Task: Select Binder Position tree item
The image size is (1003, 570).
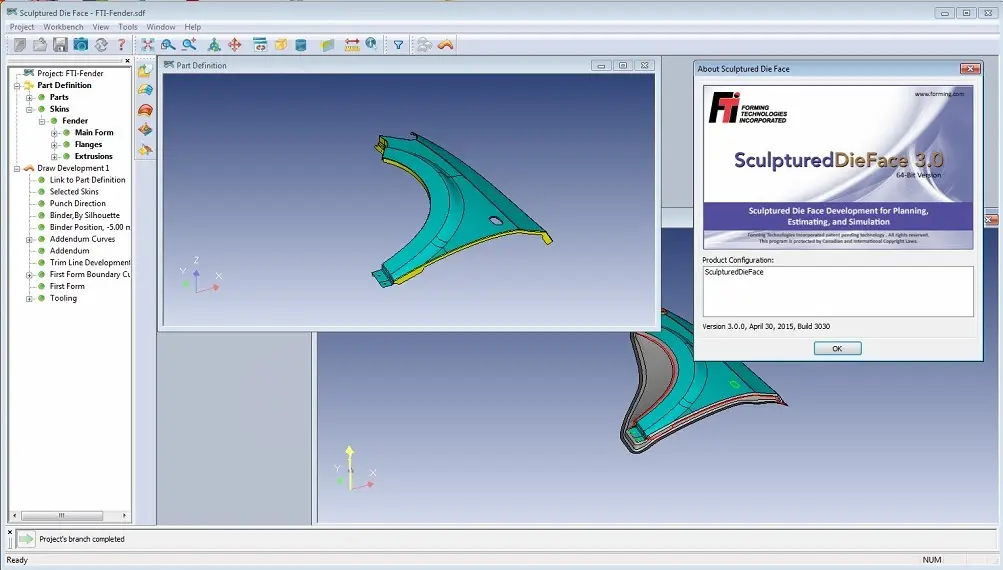Action: [90, 227]
